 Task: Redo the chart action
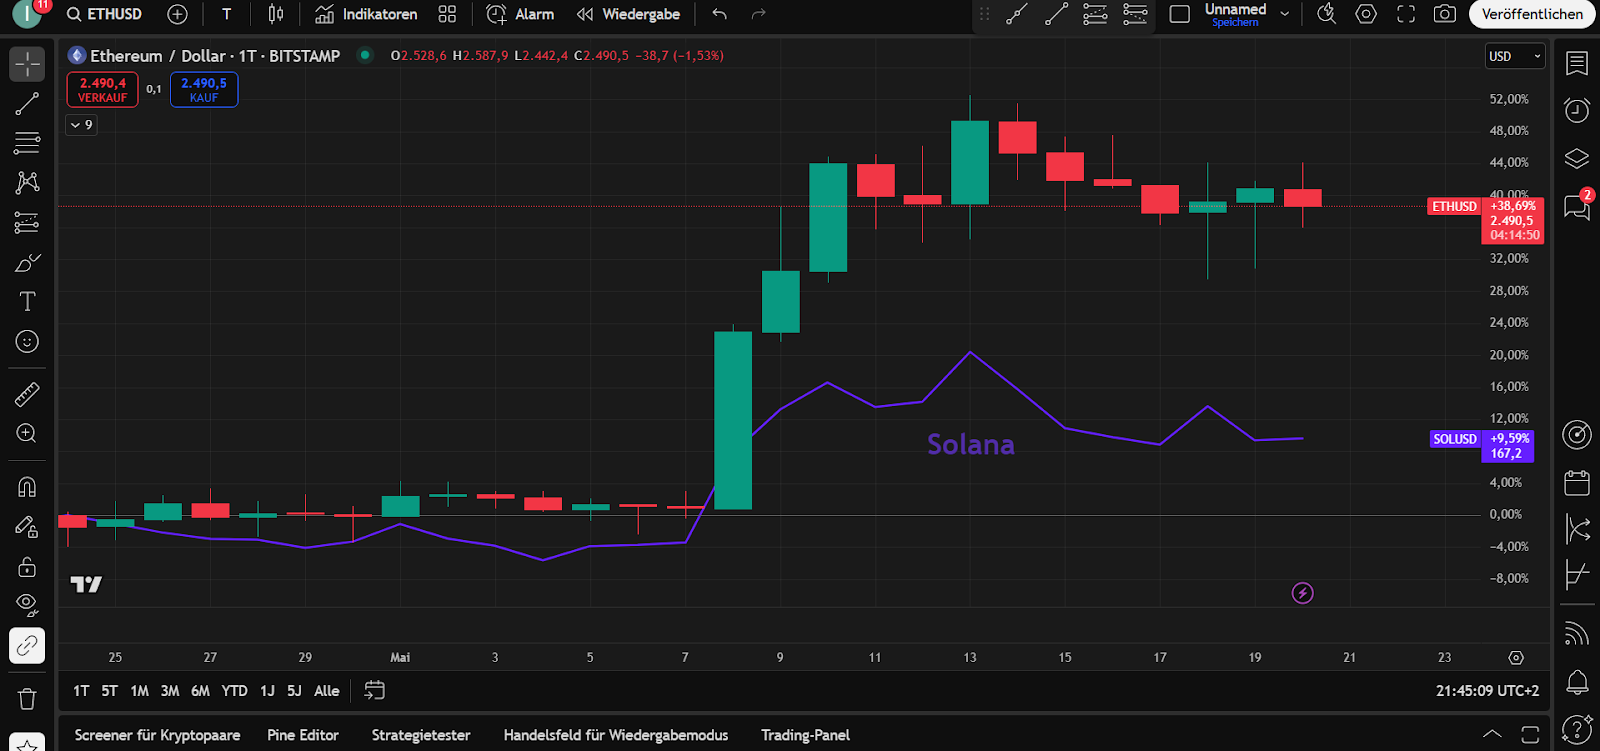759,14
